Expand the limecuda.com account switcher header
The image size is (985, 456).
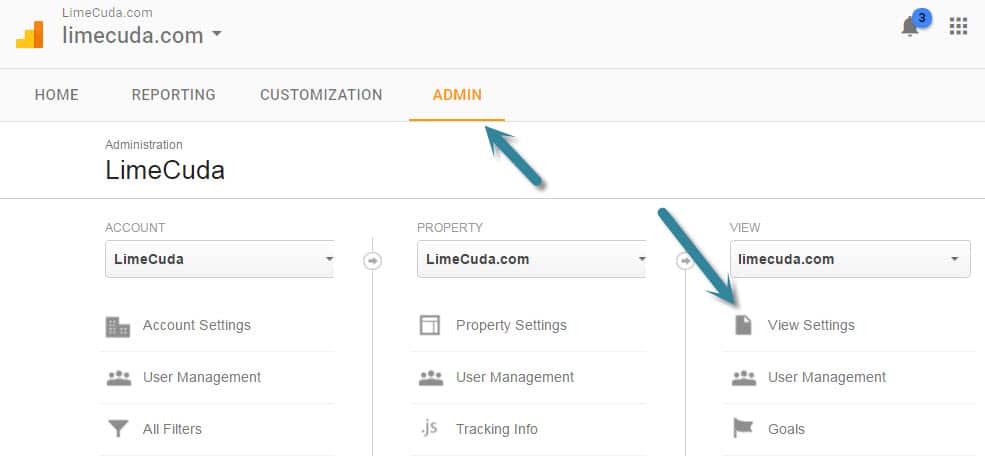[142, 35]
